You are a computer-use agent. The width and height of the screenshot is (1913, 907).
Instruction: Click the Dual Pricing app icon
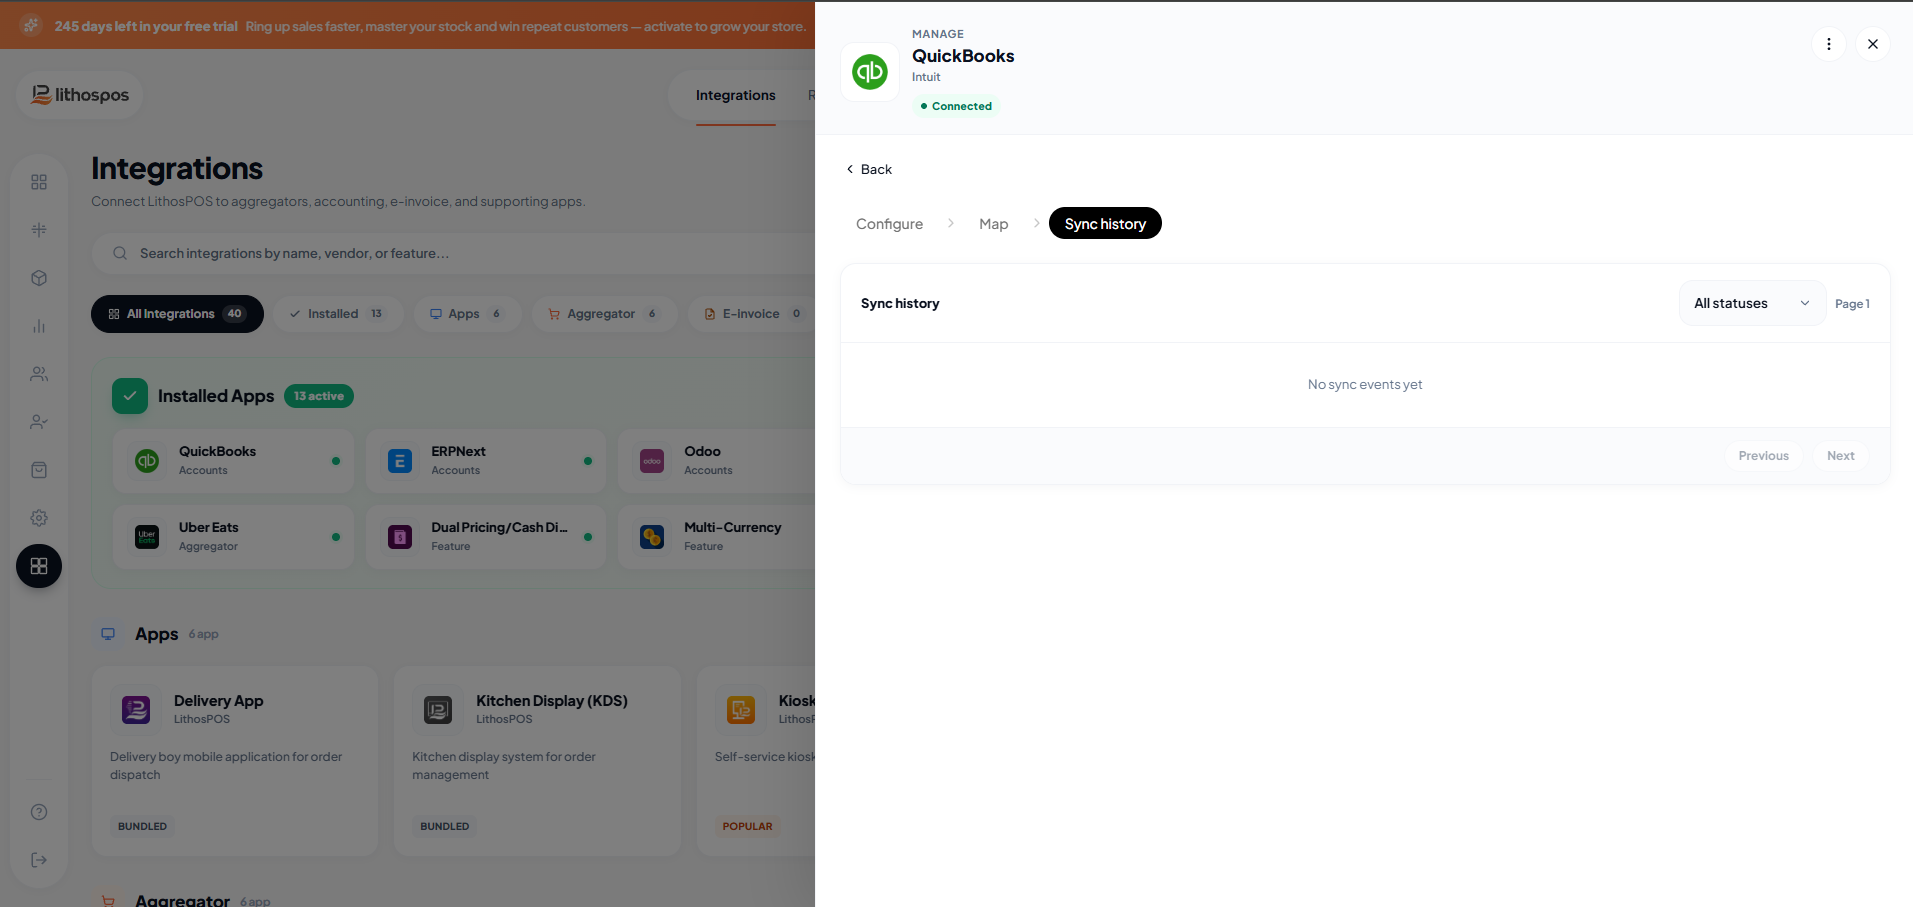point(400,537)
